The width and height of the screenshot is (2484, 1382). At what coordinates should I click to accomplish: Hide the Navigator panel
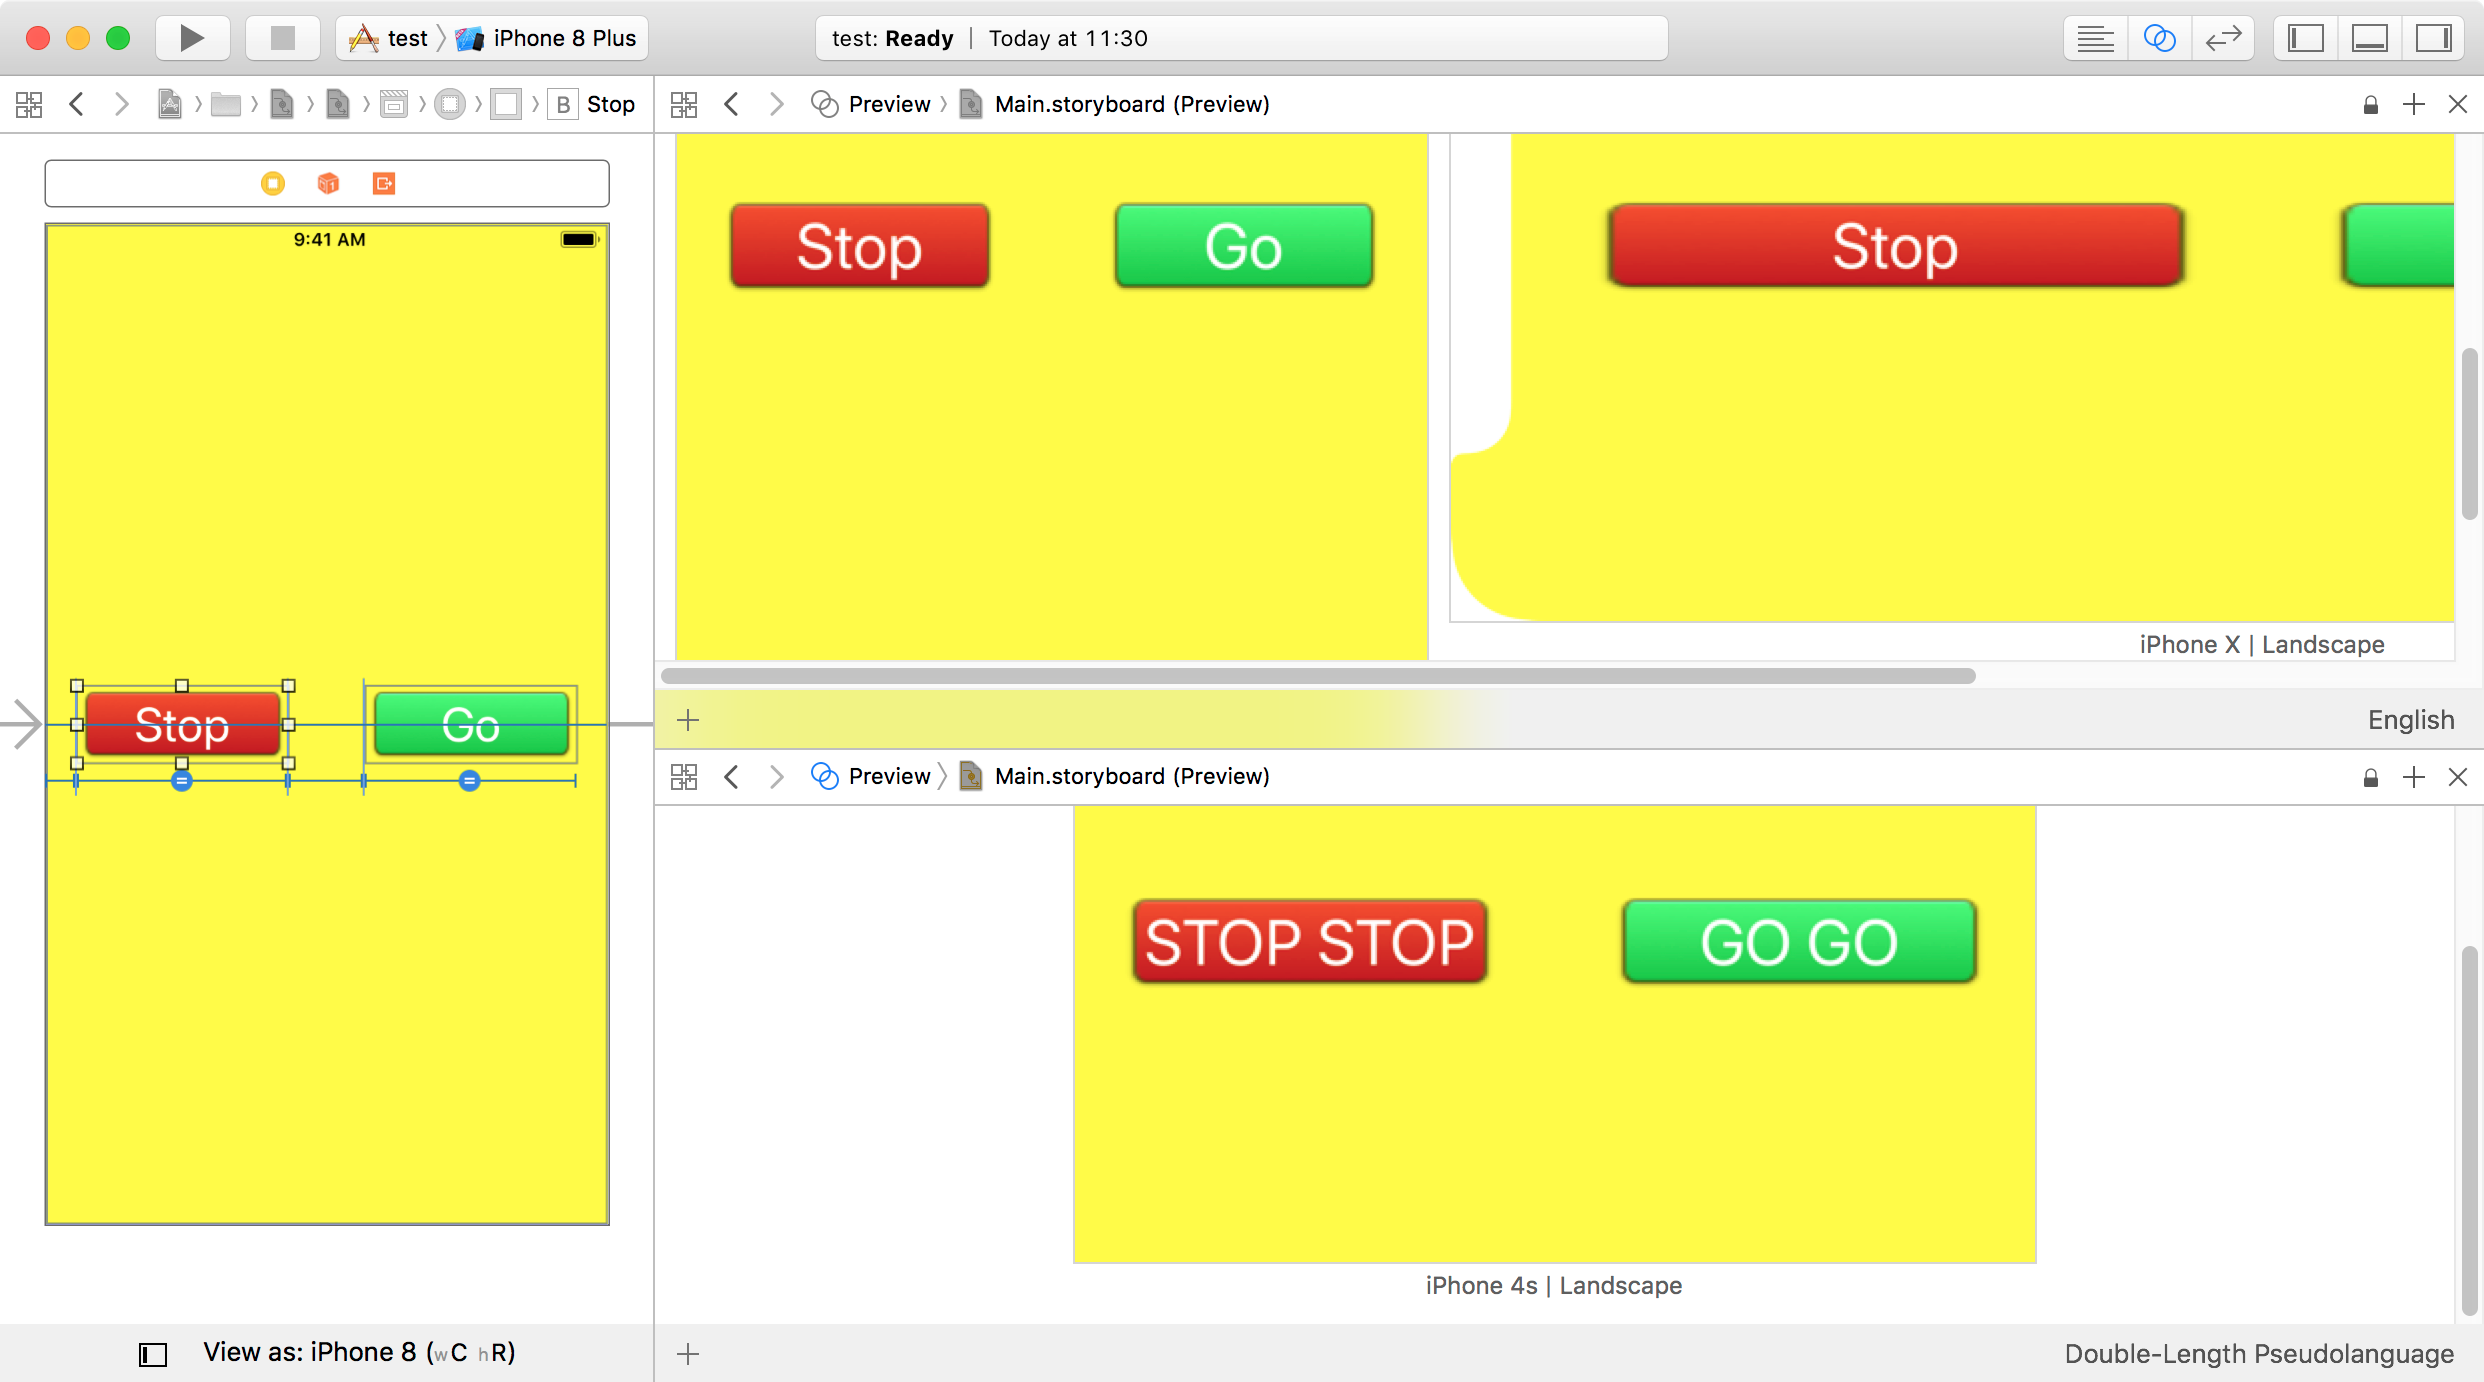(2305, 38)
